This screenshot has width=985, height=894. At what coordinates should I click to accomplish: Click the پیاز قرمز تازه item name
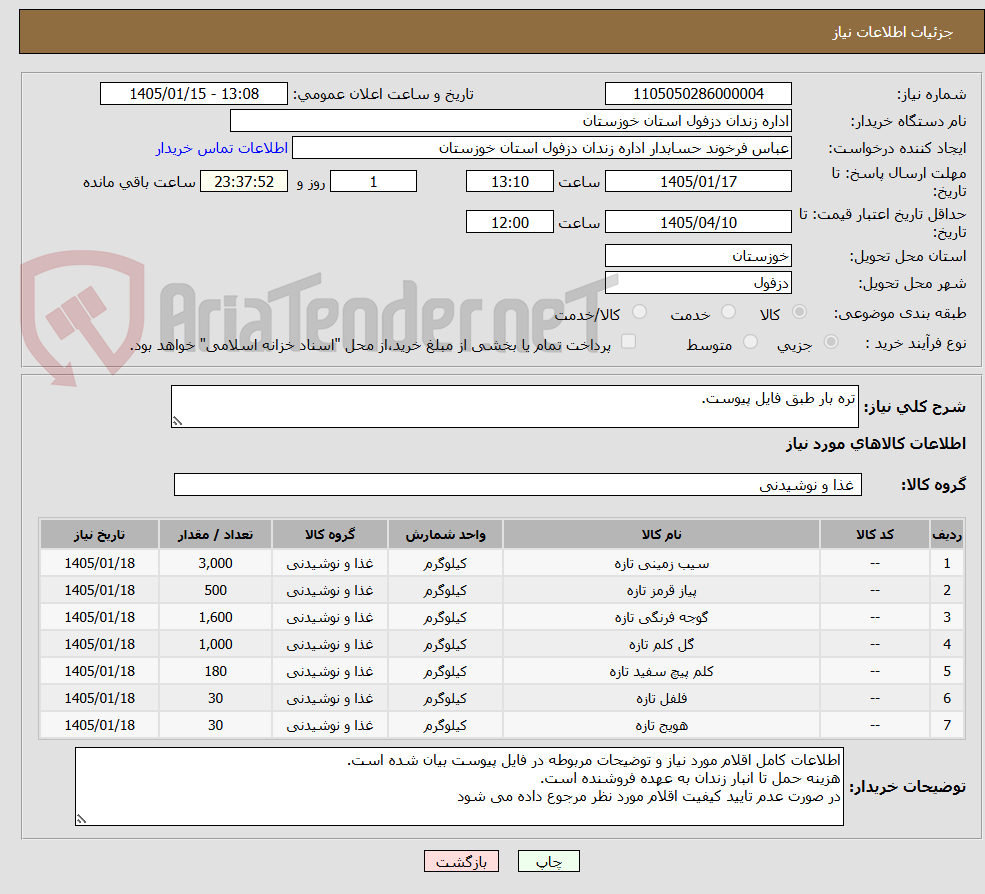pyautogui.click(x=661, y=591)
